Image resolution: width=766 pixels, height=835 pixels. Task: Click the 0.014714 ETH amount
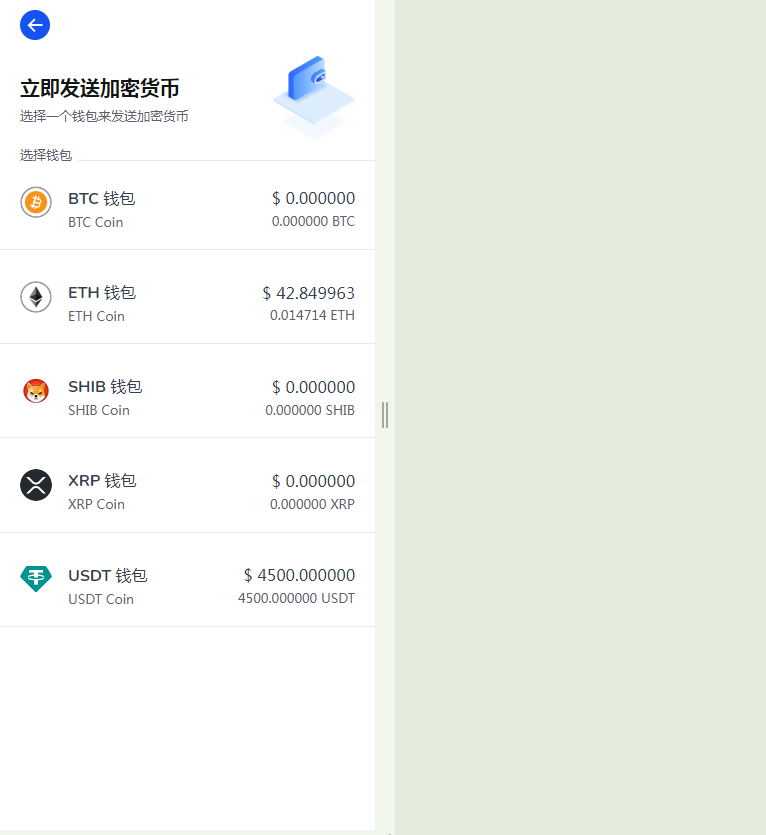point(313,315)
